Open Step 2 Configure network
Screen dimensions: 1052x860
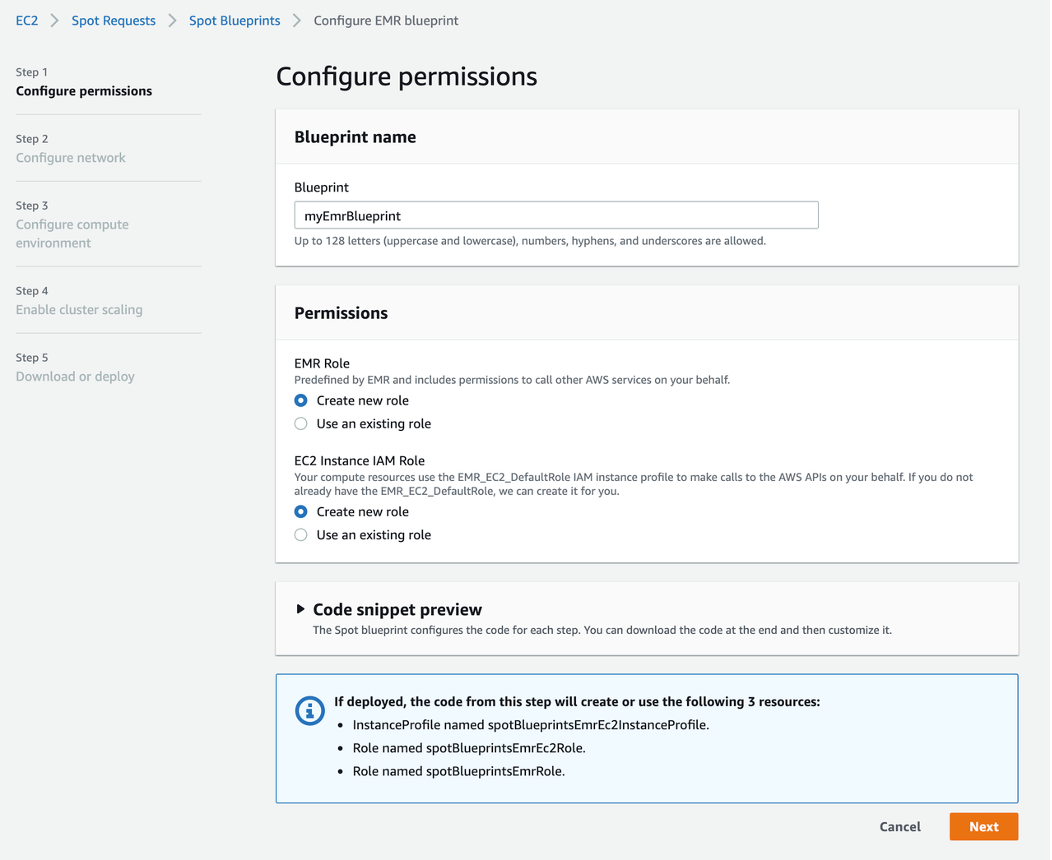pos(71,158)
